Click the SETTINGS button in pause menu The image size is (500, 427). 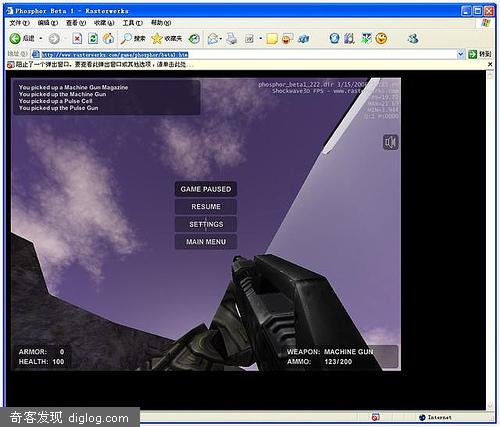206,224
